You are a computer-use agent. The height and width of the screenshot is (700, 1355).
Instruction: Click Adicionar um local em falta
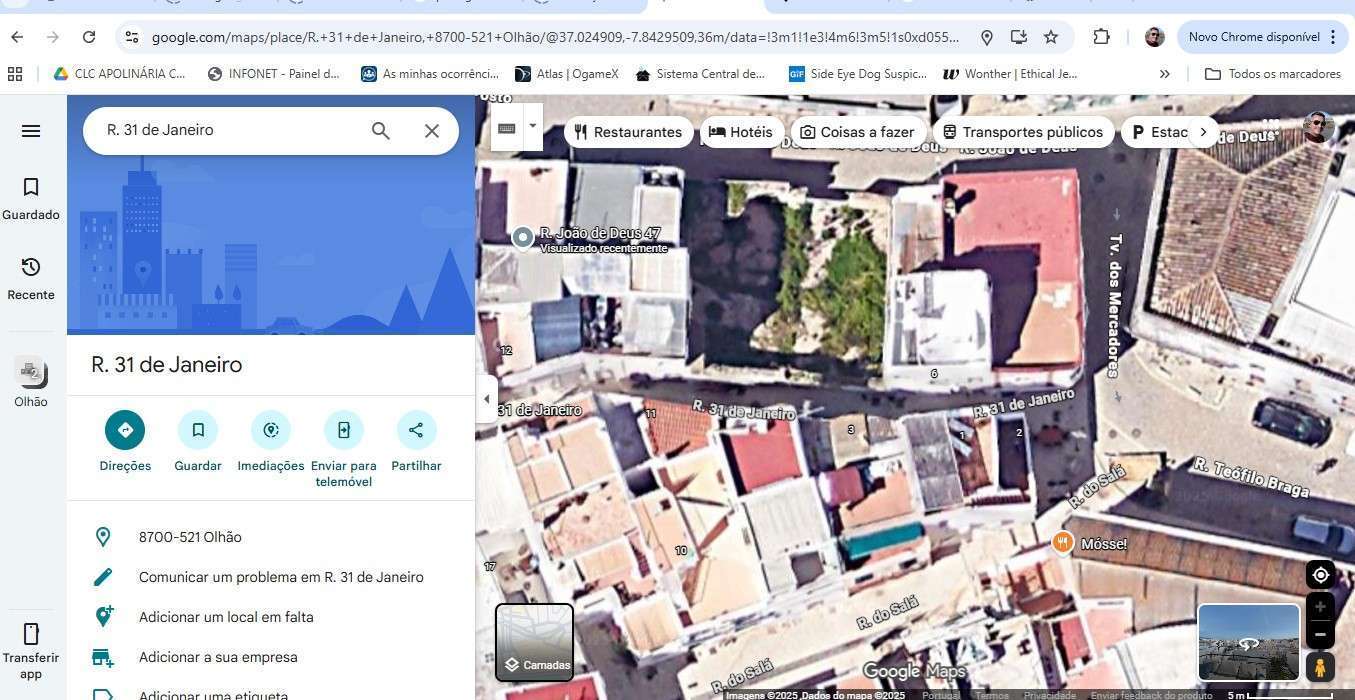226,617
